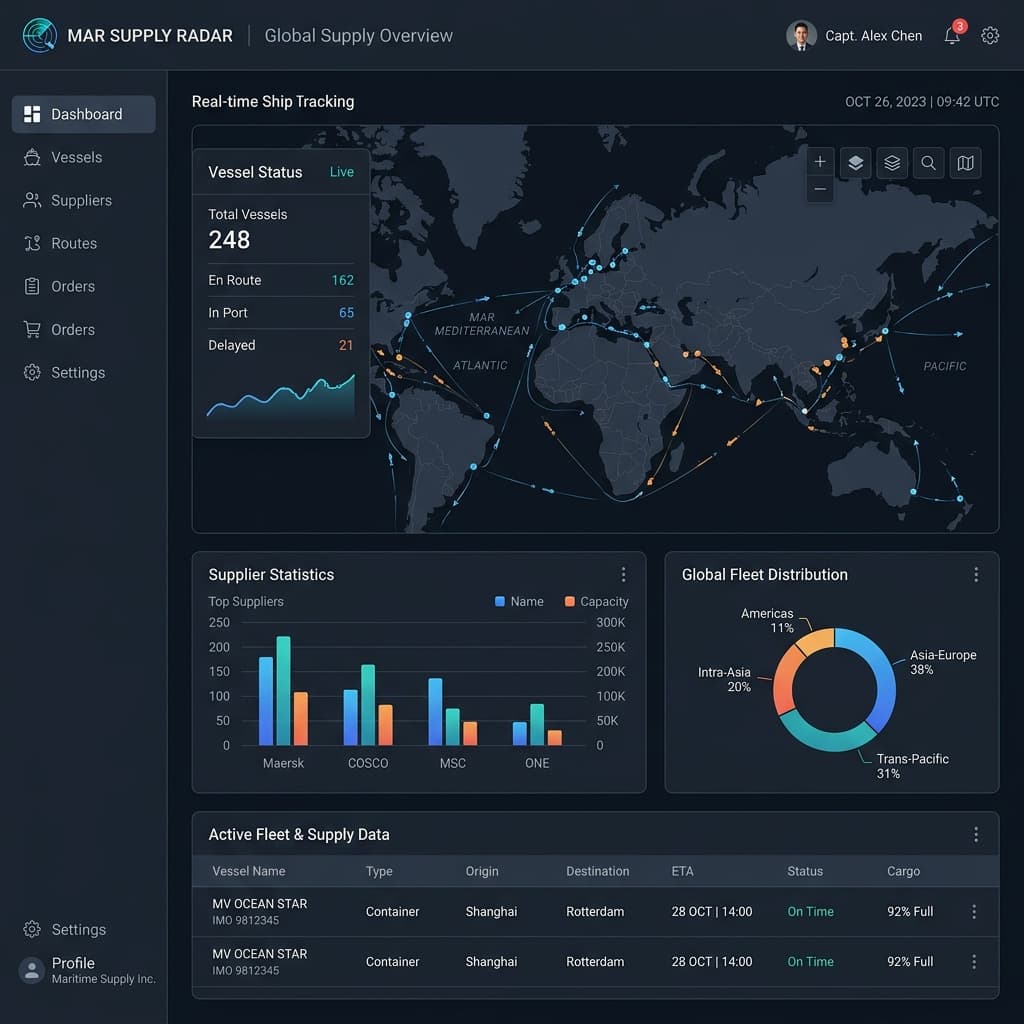Screen dimensions: 1024x1024
Task: Switch map view with folded map icon
Action: pyautogui.click(x=965, y=163)
